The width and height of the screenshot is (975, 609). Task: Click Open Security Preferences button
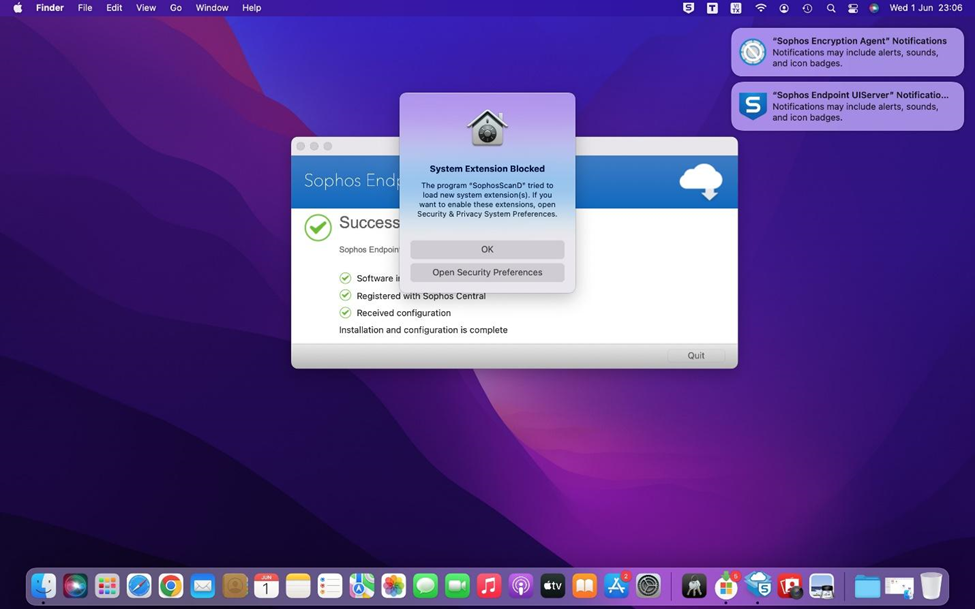487,272
